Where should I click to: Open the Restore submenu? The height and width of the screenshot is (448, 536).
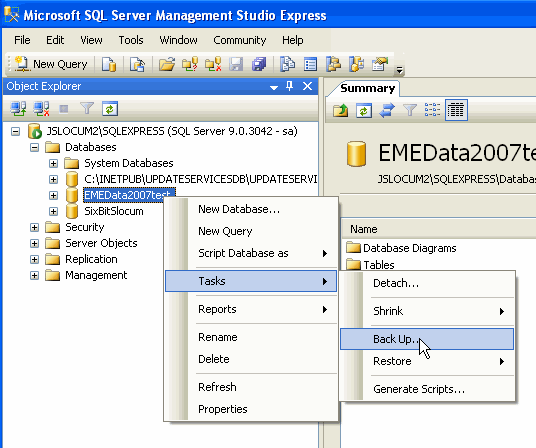427,361
